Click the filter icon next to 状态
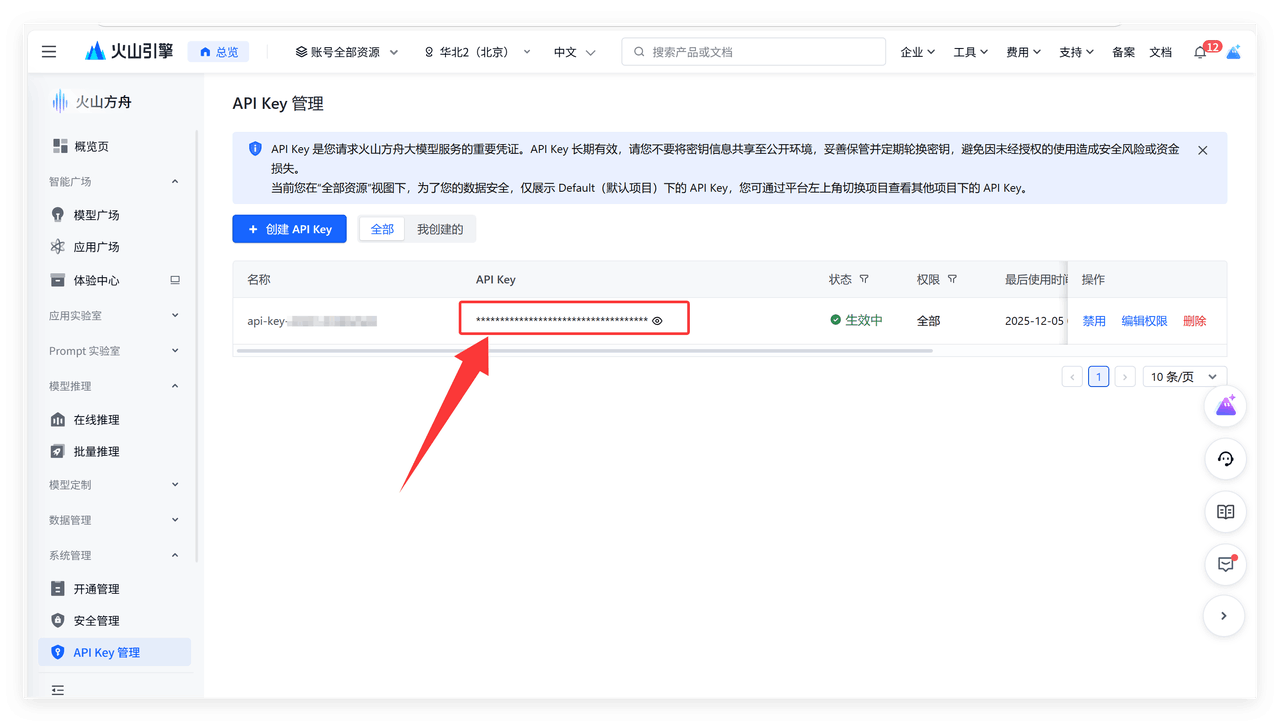This screenshot has width=1280, height=722. click(864, 280)
